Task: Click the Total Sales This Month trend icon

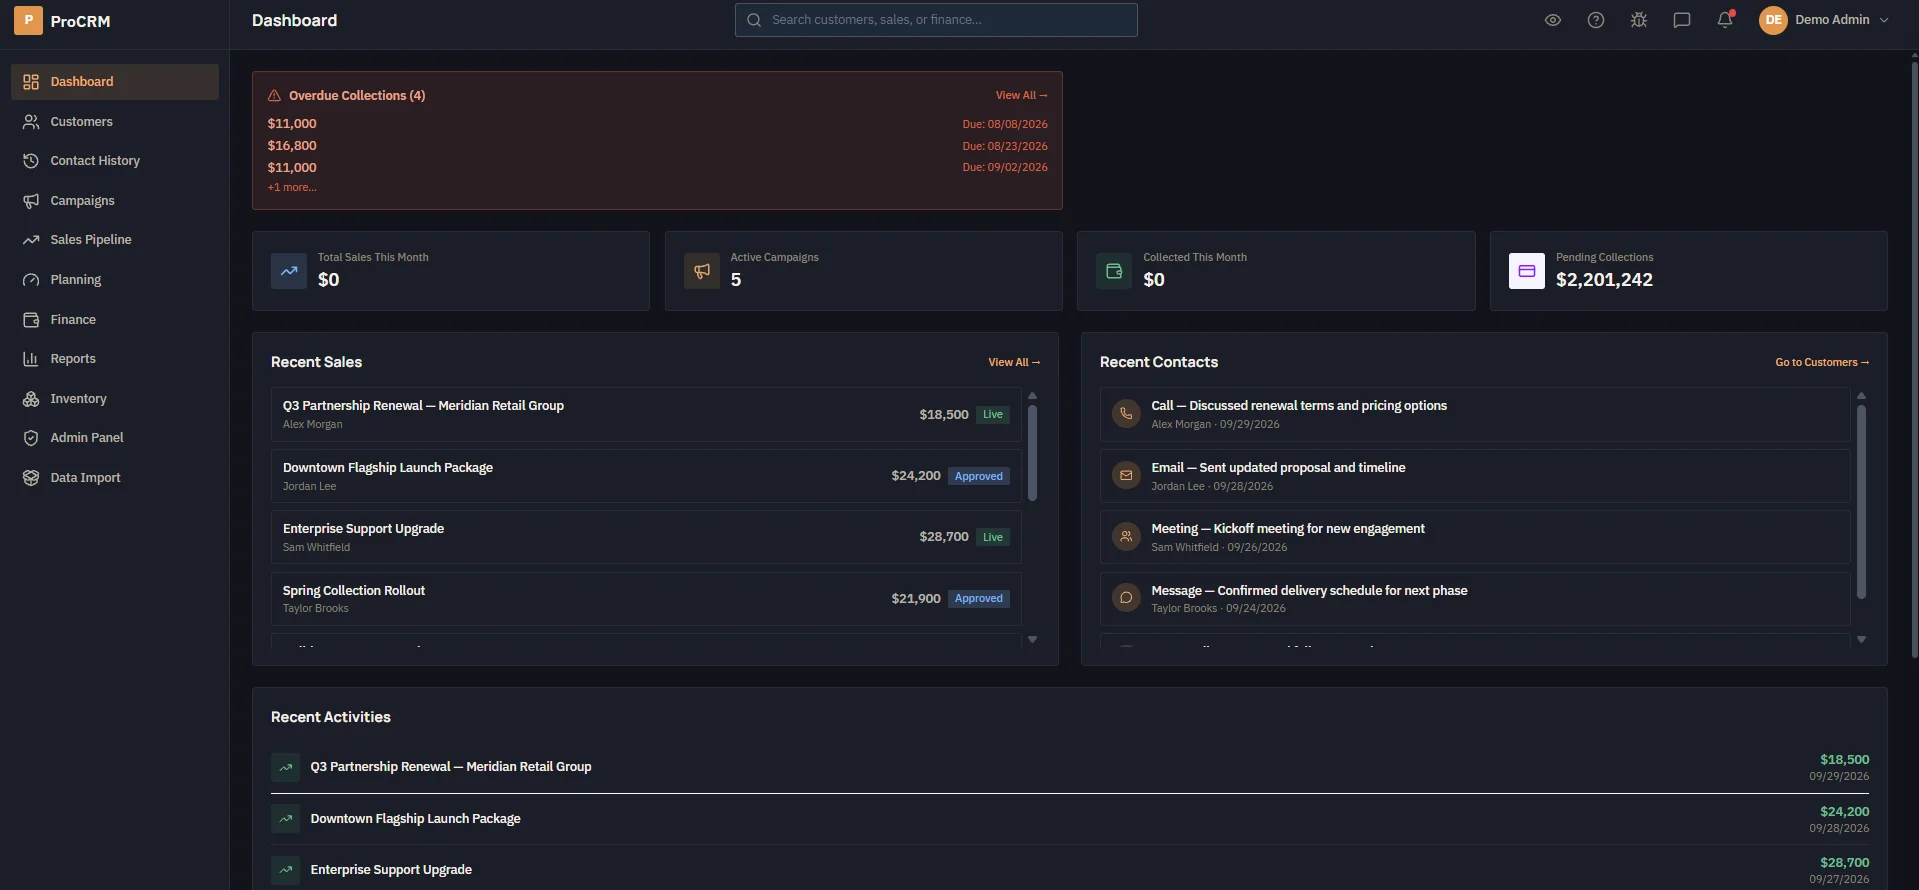Action: [289, 271]
